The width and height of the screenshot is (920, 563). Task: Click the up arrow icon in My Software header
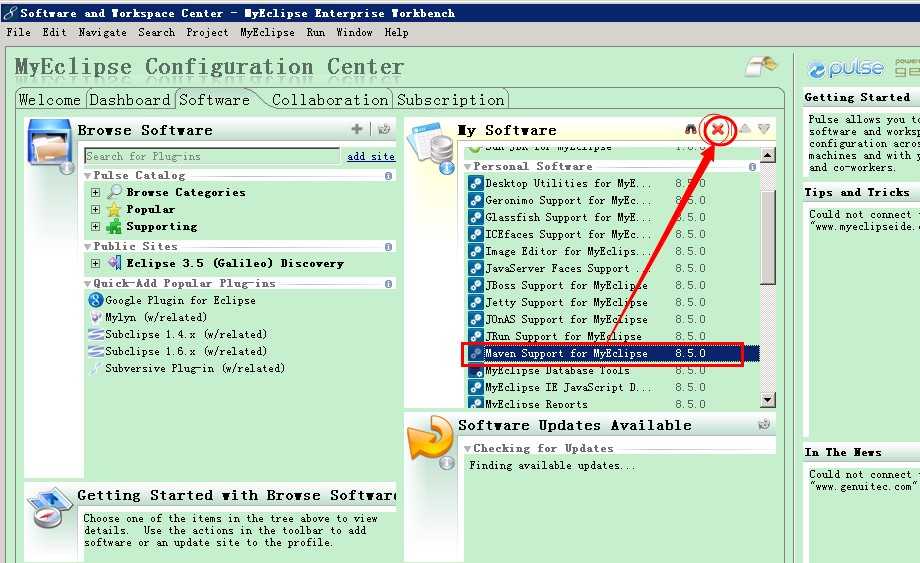click(745, 128)
